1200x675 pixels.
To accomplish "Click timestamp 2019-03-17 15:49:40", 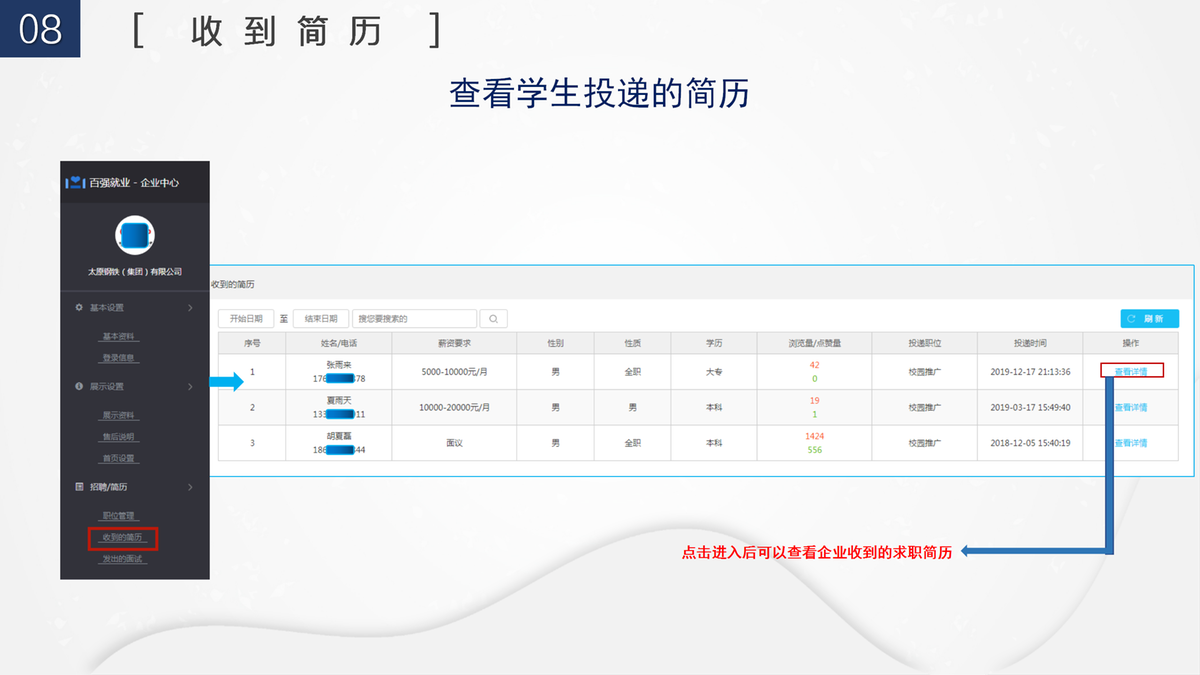I will pos(1030,407).
